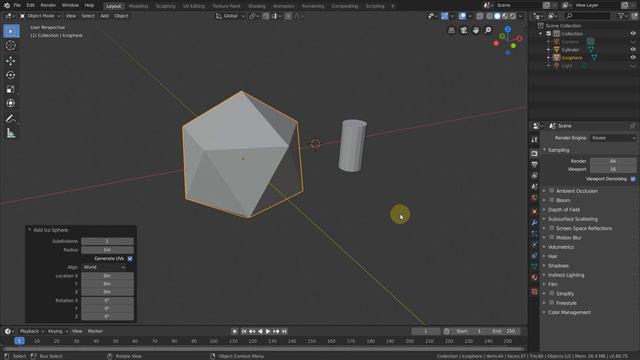
Task: Open the Render menu
Action: [48, 5]
